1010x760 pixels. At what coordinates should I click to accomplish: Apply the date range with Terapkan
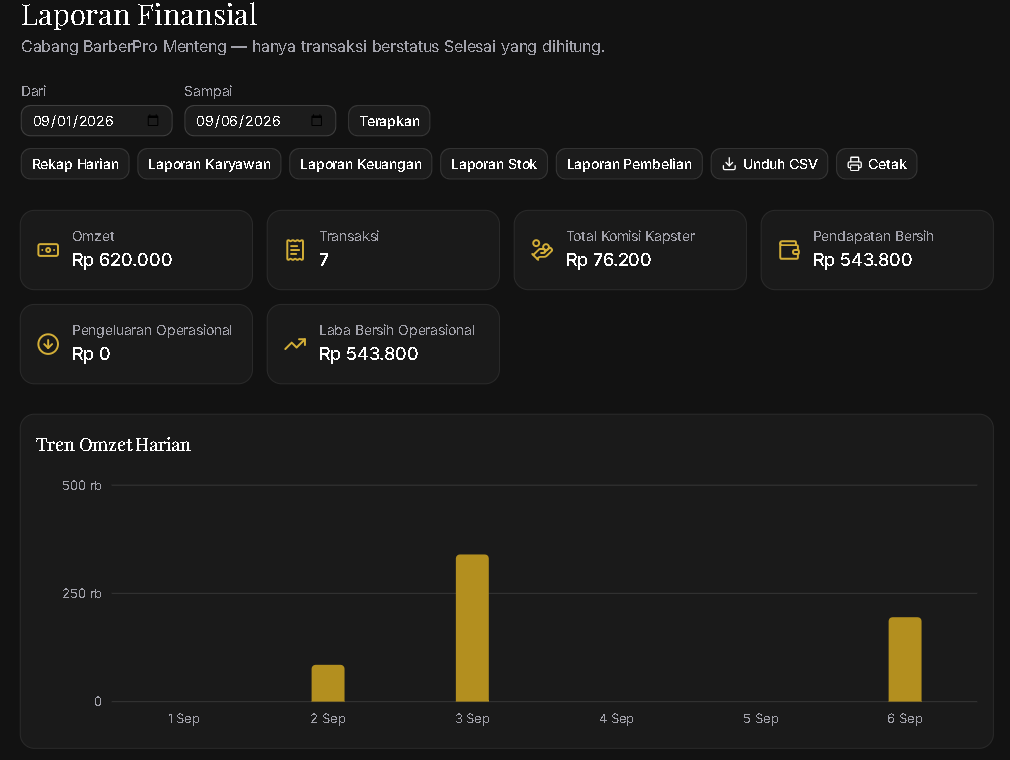click(x=389, y=120)
